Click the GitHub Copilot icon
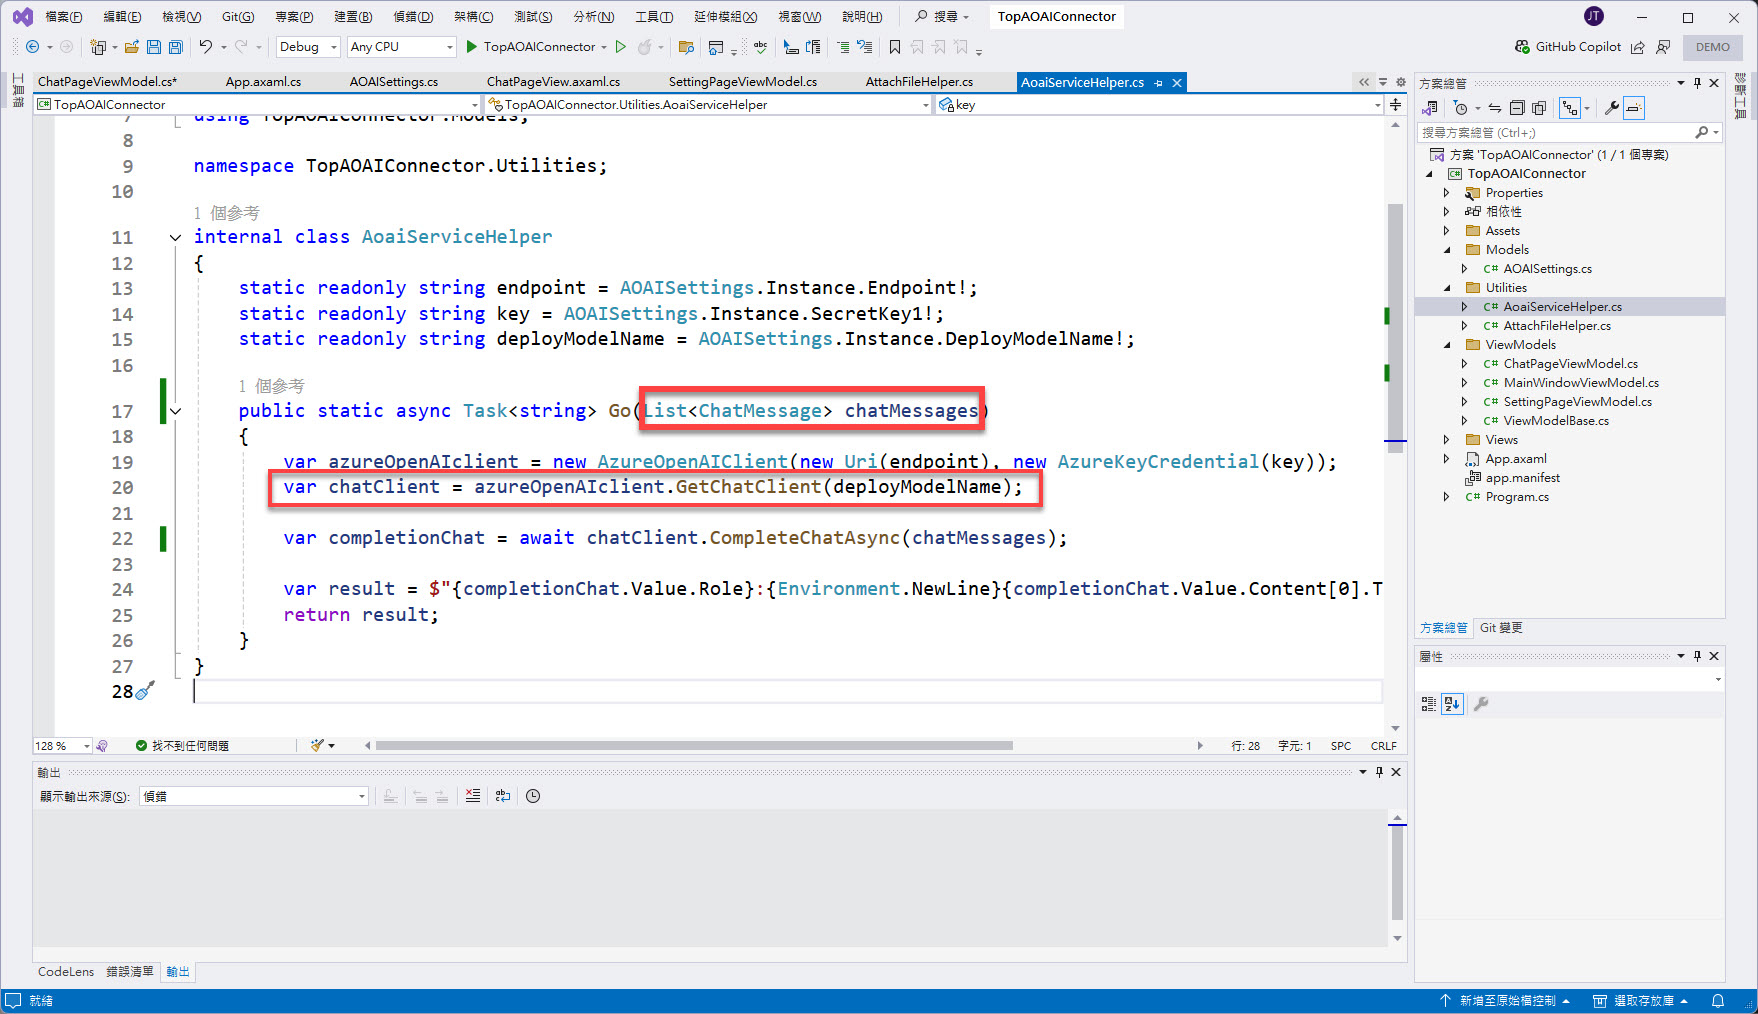 pos(1522,46)
